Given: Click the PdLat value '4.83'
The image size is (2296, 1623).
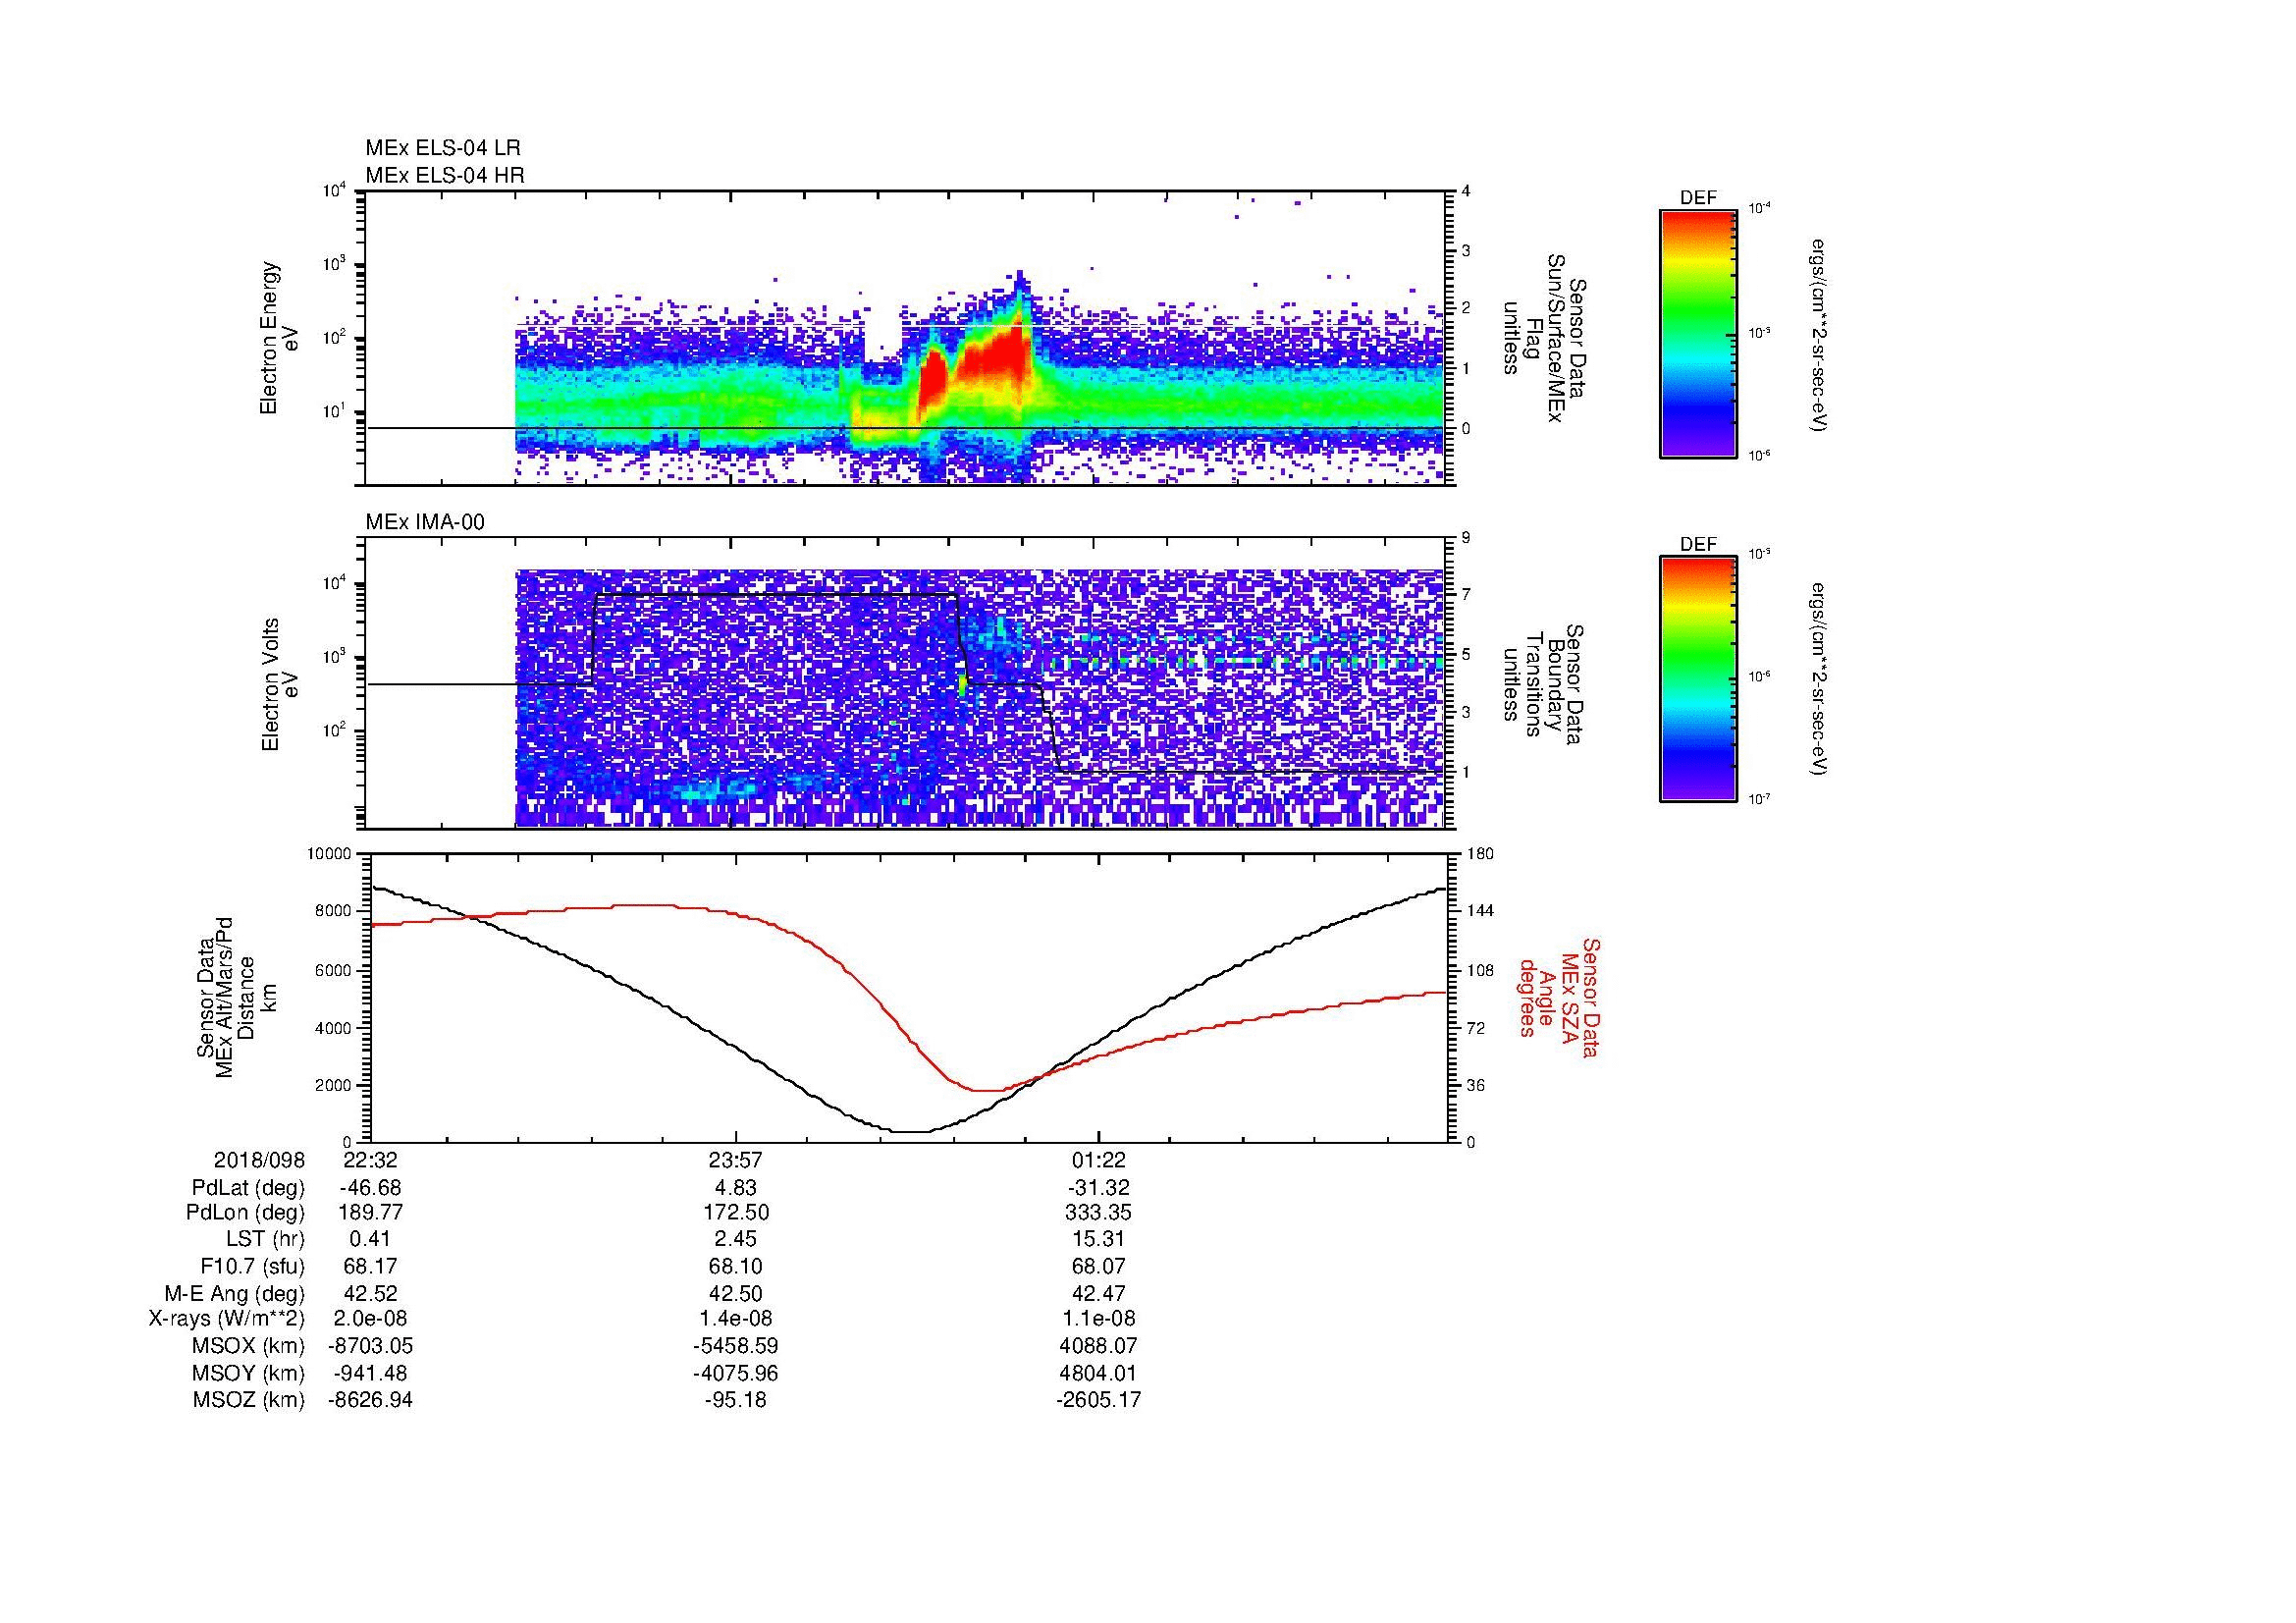Looking at the screenshot, I should [736, 1188].
